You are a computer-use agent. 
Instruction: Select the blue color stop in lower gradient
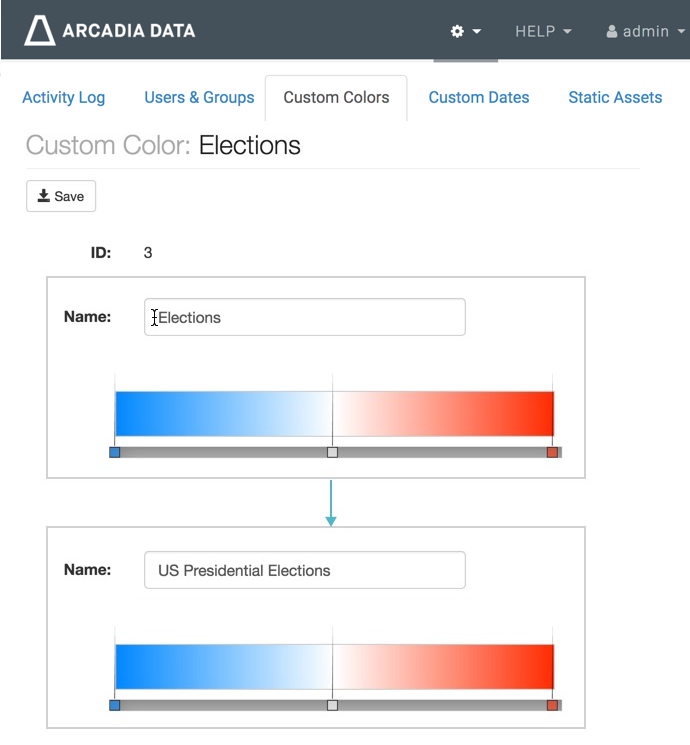tap(115, 705)
